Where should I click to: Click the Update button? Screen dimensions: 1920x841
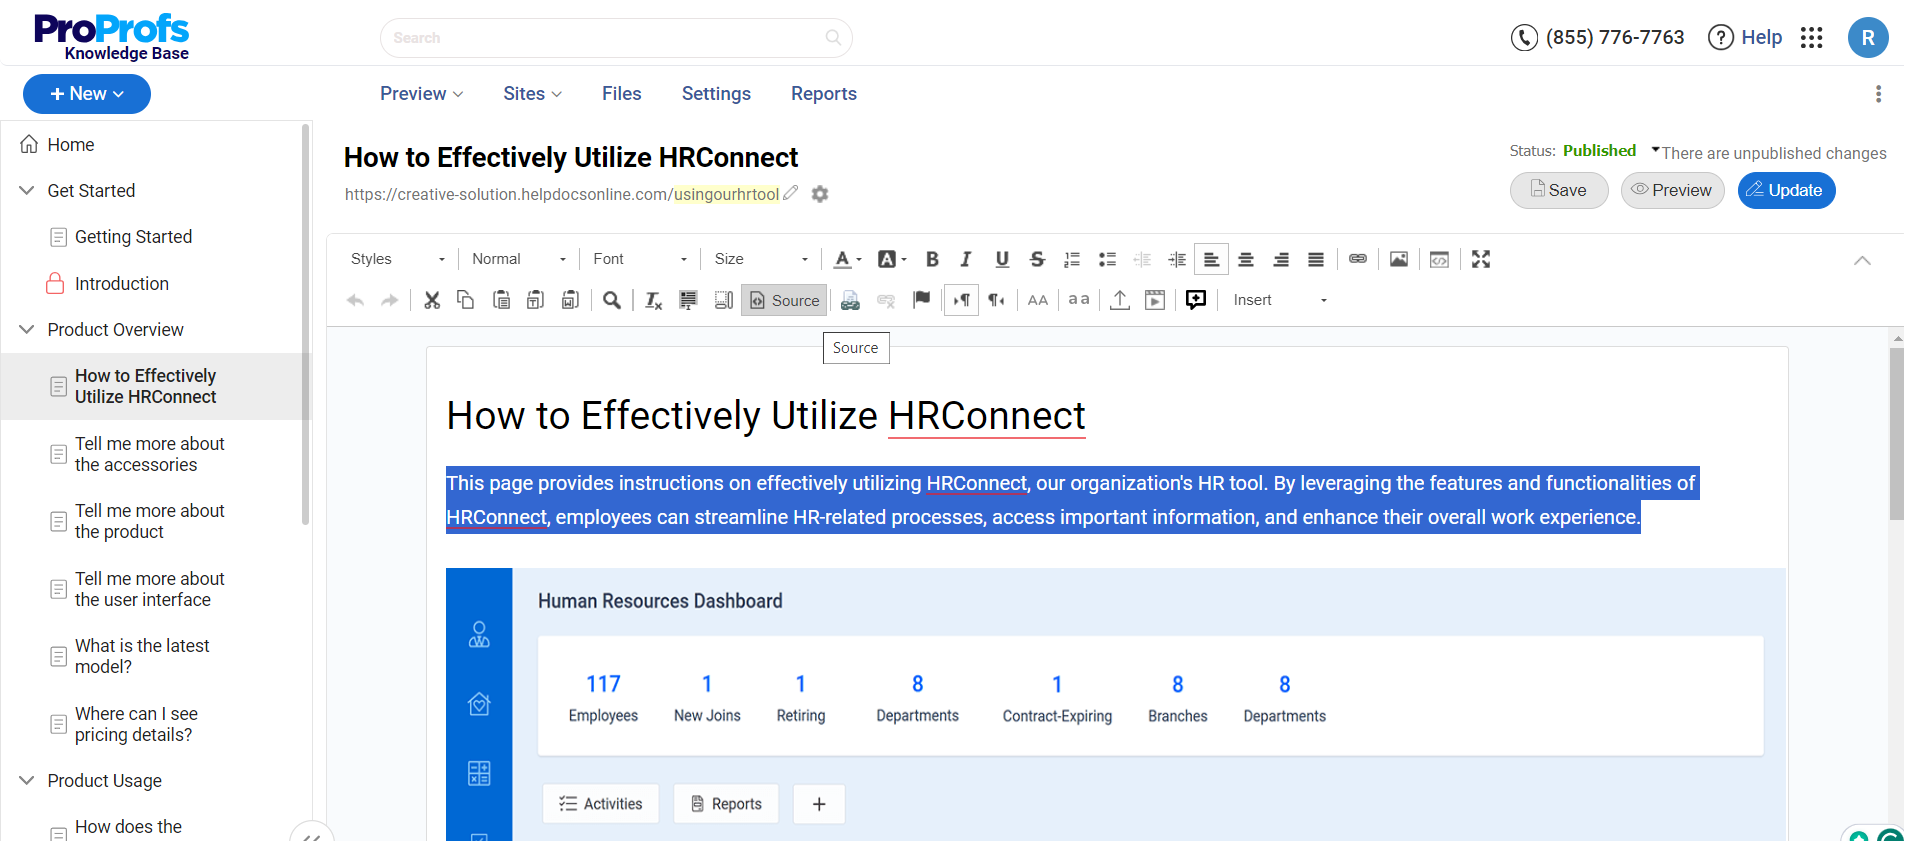[x=1786, y=190]
